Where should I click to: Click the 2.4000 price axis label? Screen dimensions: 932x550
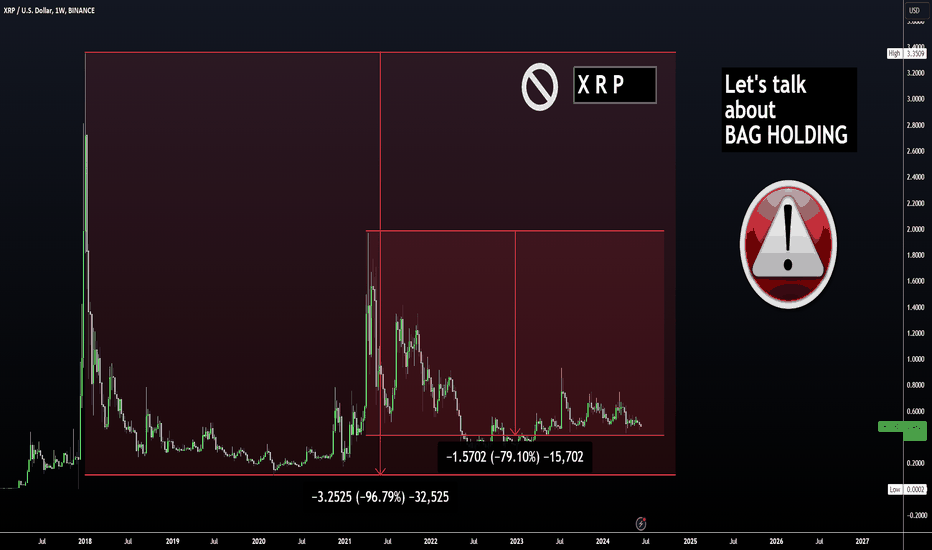[915, 177]
